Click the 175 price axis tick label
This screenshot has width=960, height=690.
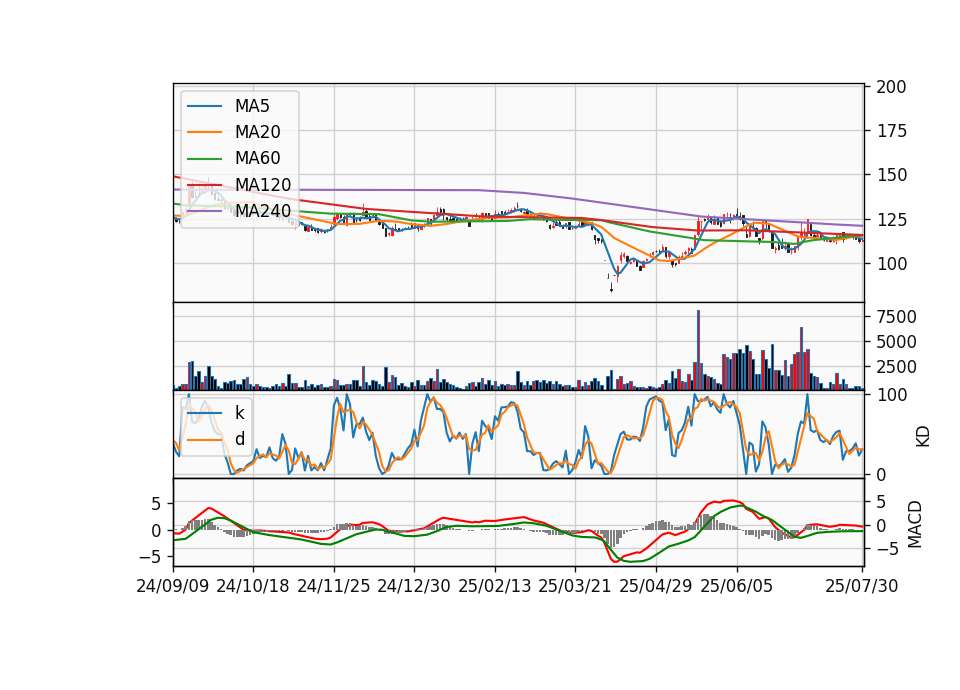(x=891, y=131)
